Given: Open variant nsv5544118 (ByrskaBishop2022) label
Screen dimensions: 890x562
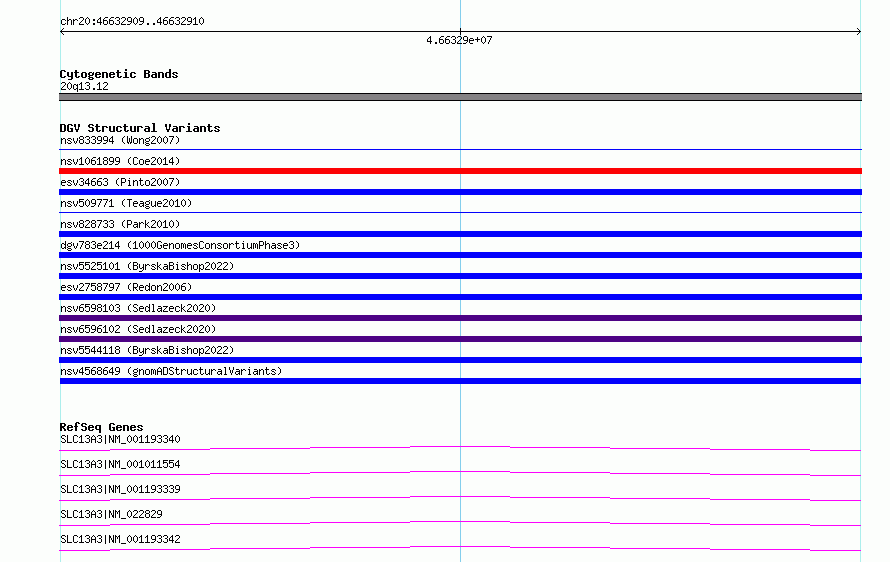Looking at the screenshot, I should (x=147, y=350).
